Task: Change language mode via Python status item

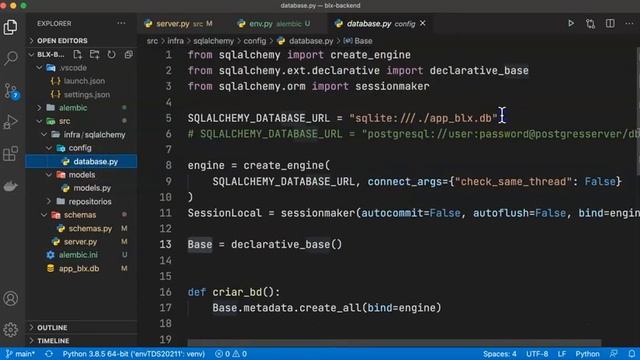Action: (587, 354)
